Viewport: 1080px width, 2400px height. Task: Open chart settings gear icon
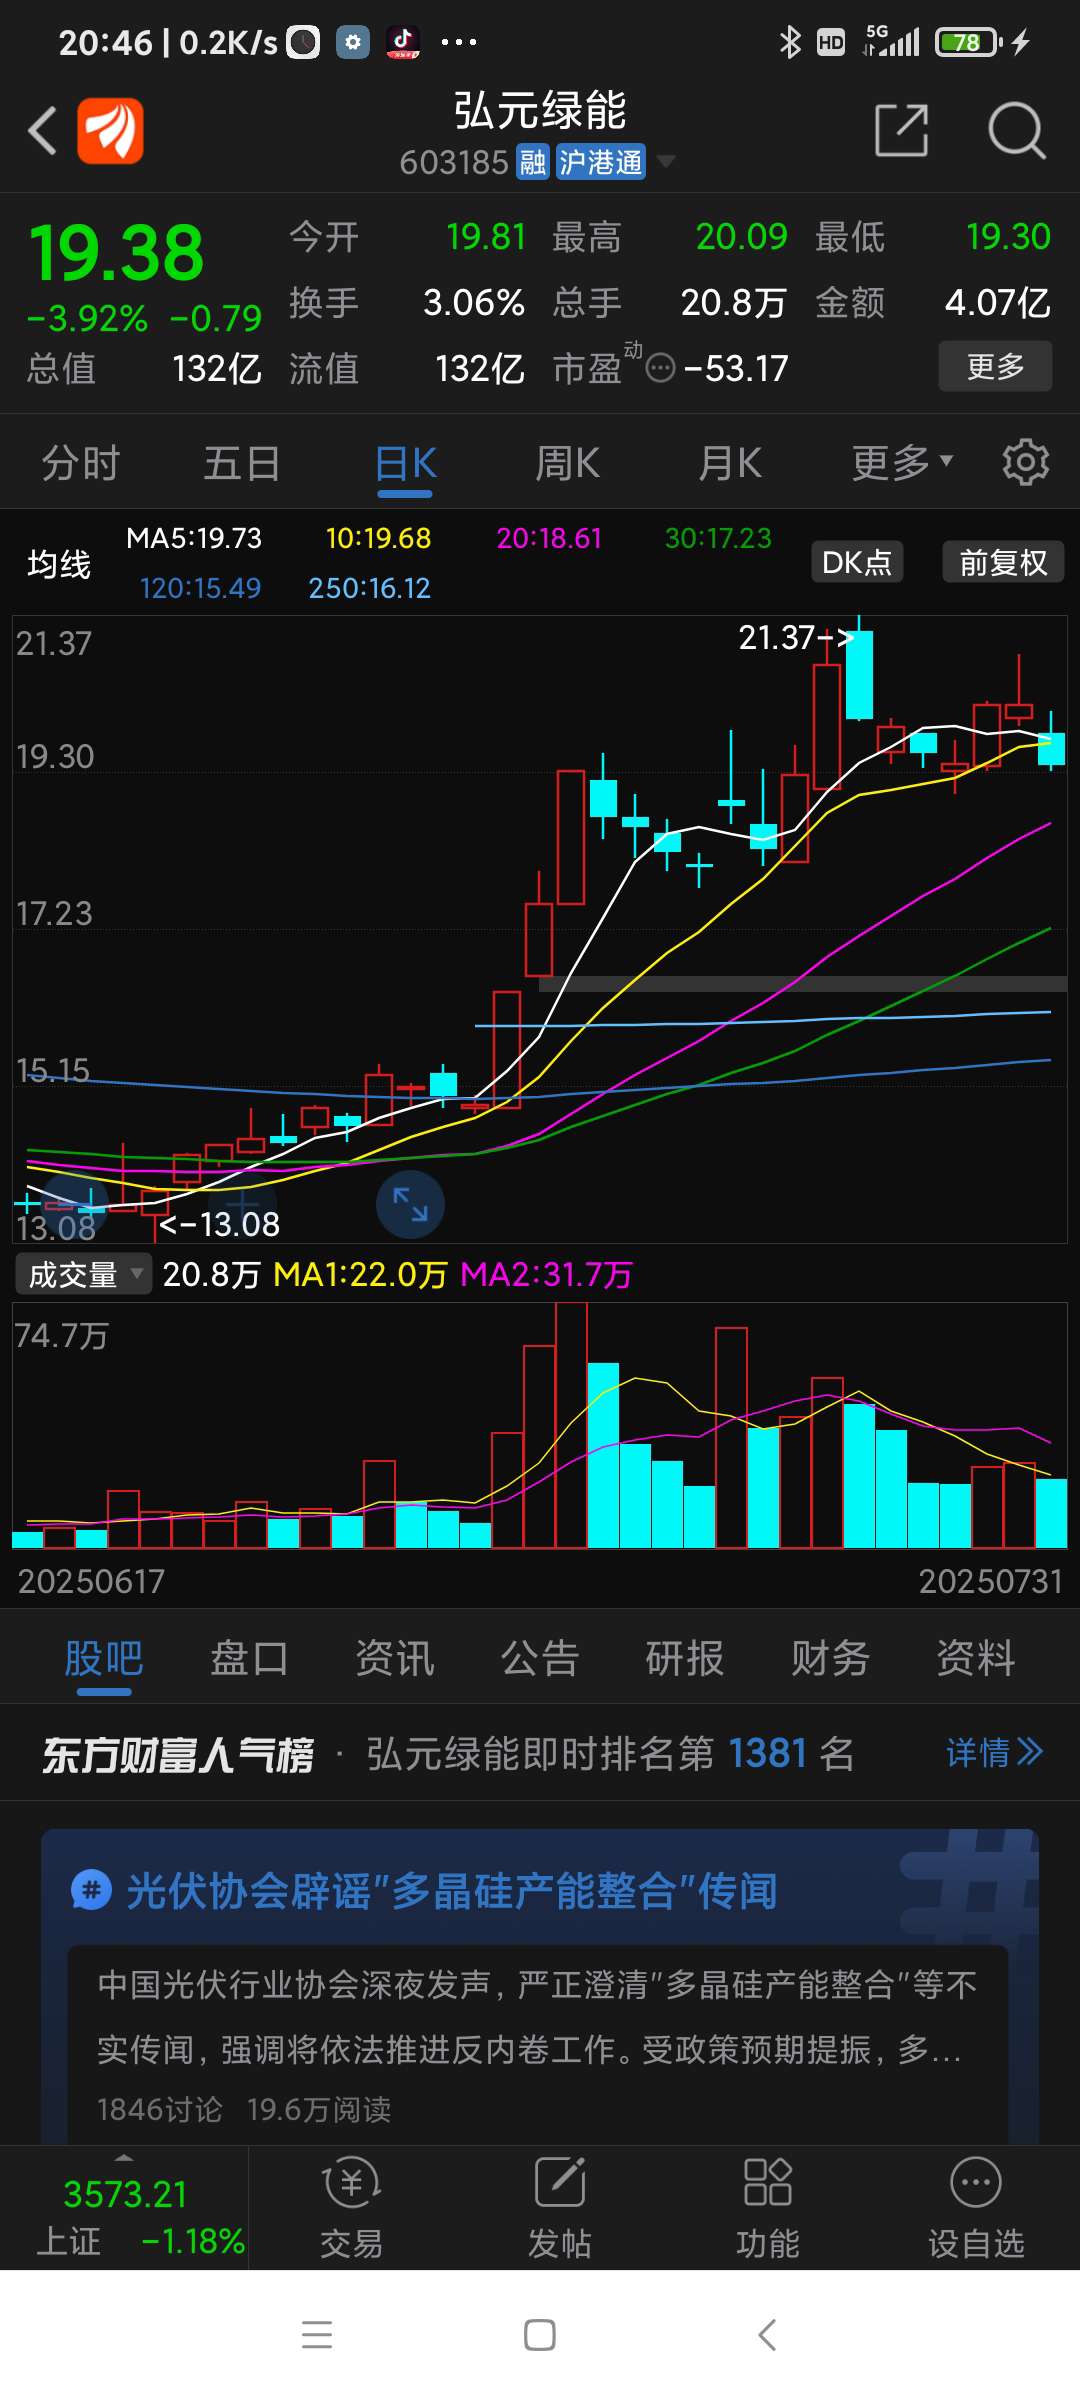(x=1026, y=462)
